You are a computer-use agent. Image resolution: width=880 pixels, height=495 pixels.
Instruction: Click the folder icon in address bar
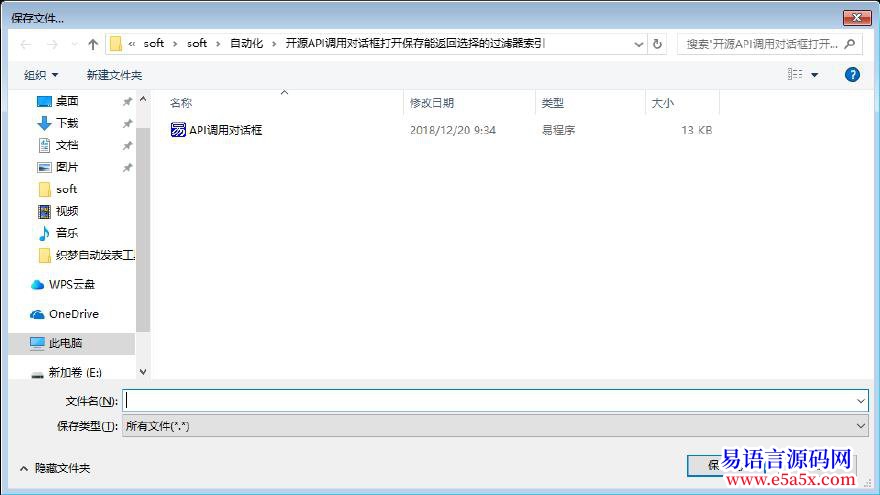[116, 44]
